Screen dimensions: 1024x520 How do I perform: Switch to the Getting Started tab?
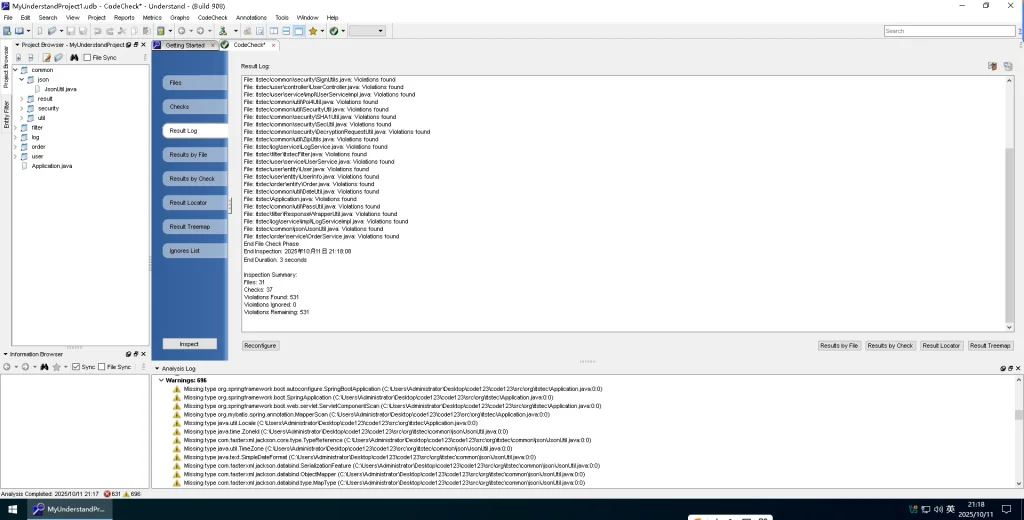(x=184, y=45)
